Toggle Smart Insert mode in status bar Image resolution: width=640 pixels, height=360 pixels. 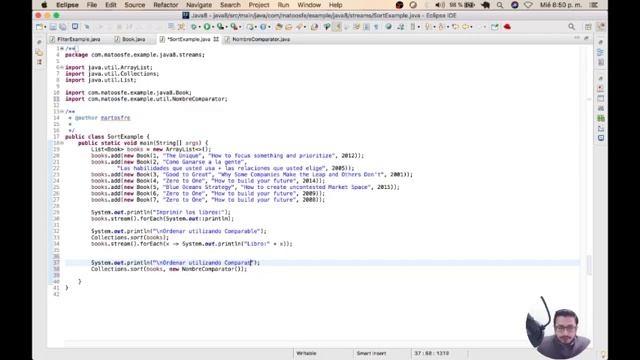click(x=371, y=353)
